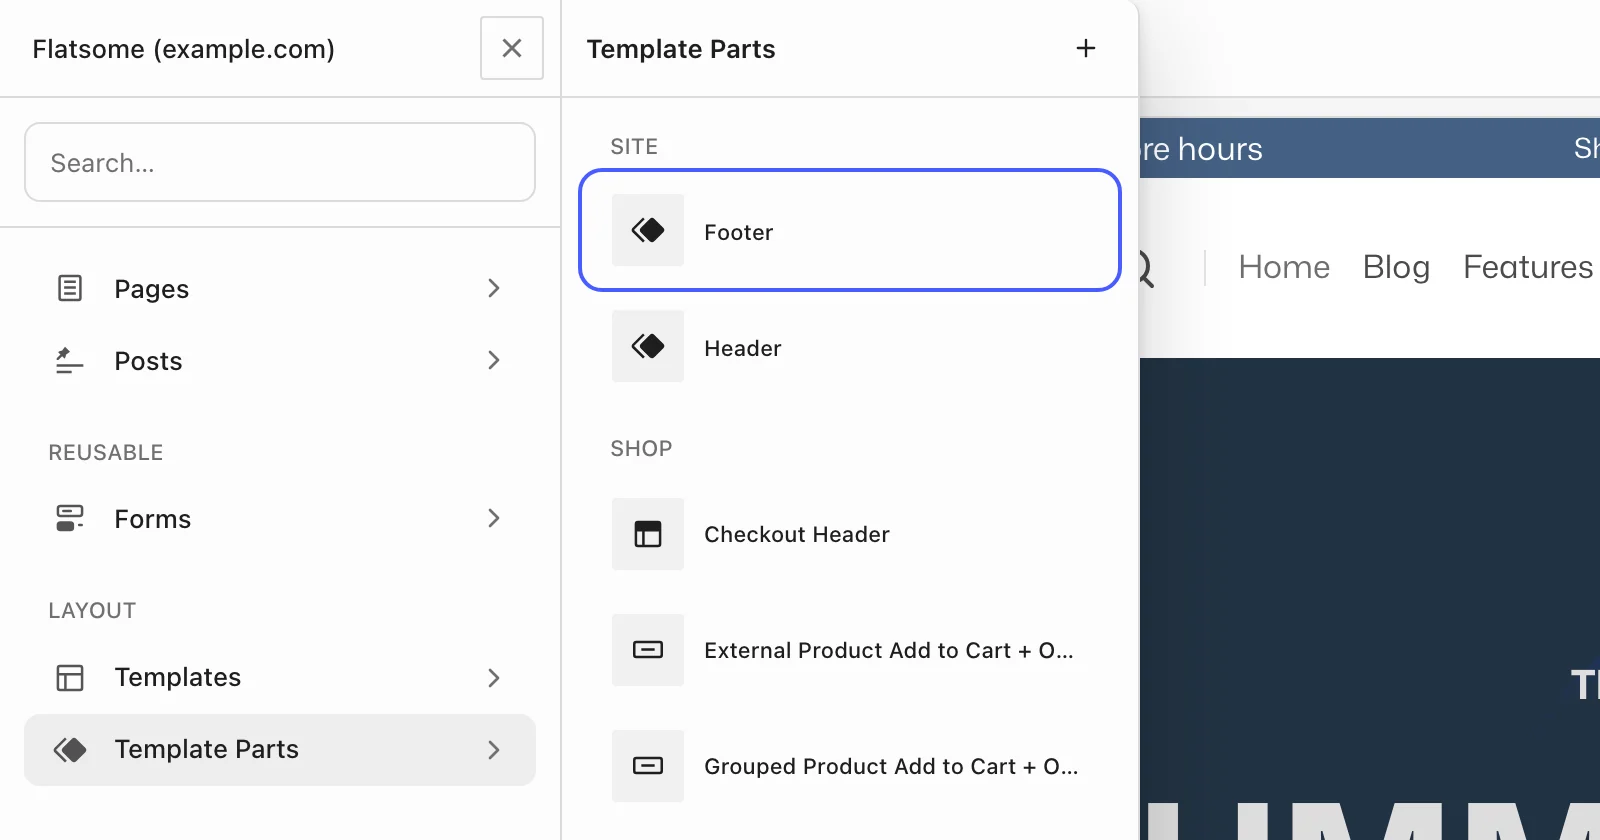Expand Pages with its chevron
The width and height of the screenshot is (1600, 840).
pyautogui.click(x=493, y=288)
